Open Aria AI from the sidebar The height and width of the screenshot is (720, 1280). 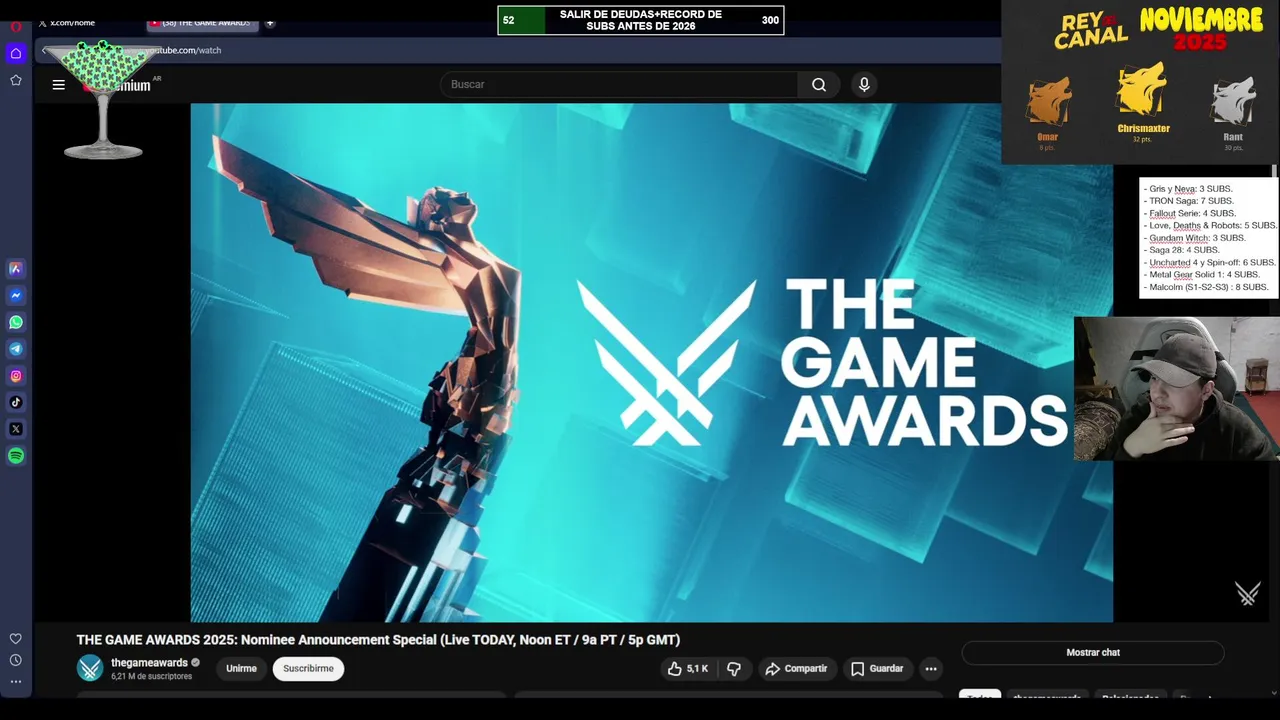click(x=16, y=269)
